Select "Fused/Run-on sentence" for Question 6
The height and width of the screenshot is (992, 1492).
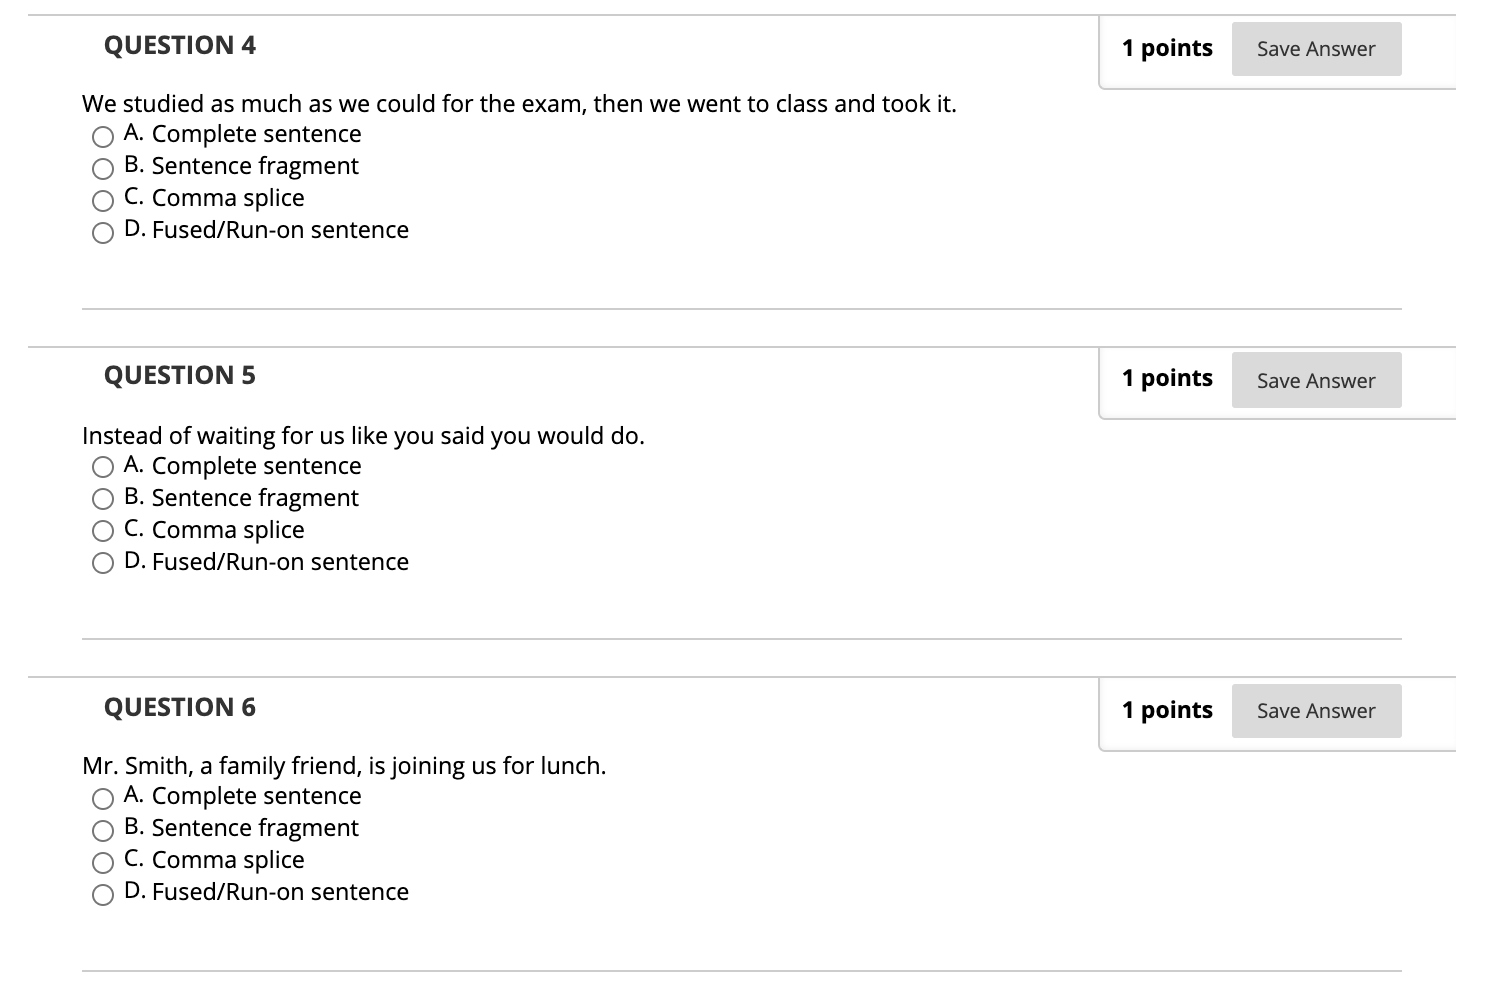pos(103,894)
